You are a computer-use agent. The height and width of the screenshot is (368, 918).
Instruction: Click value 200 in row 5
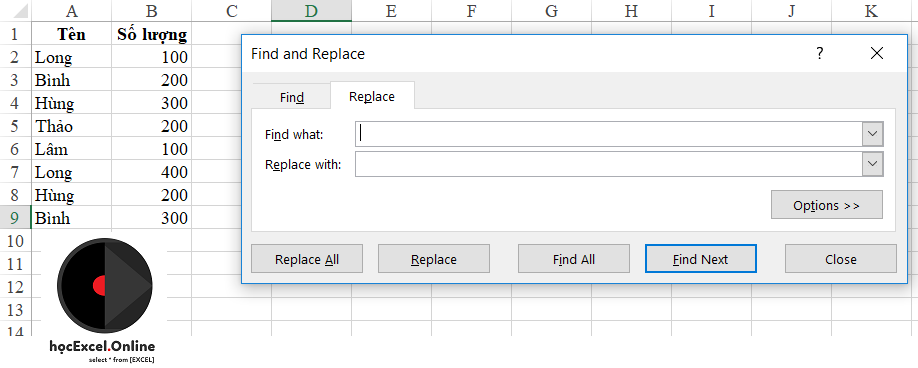point(152,126)
